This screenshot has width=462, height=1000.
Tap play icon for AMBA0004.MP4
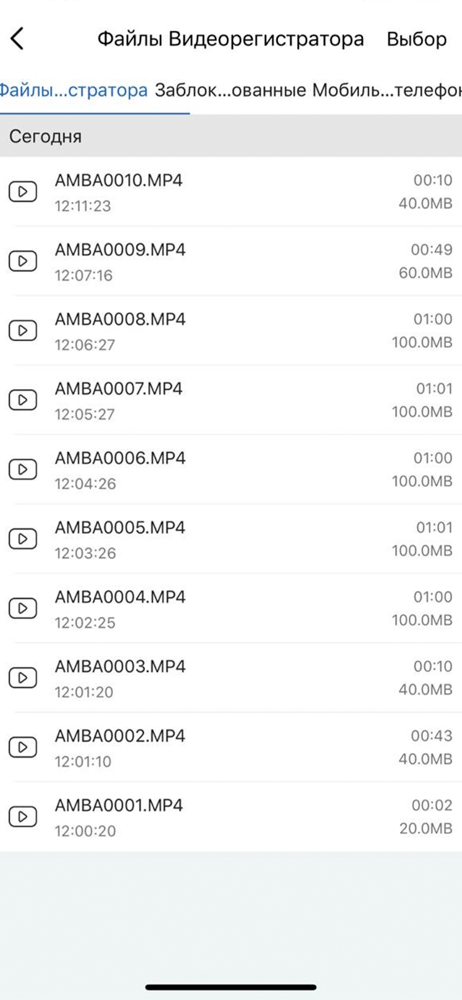pyautogui.click(x=22, y=608)
